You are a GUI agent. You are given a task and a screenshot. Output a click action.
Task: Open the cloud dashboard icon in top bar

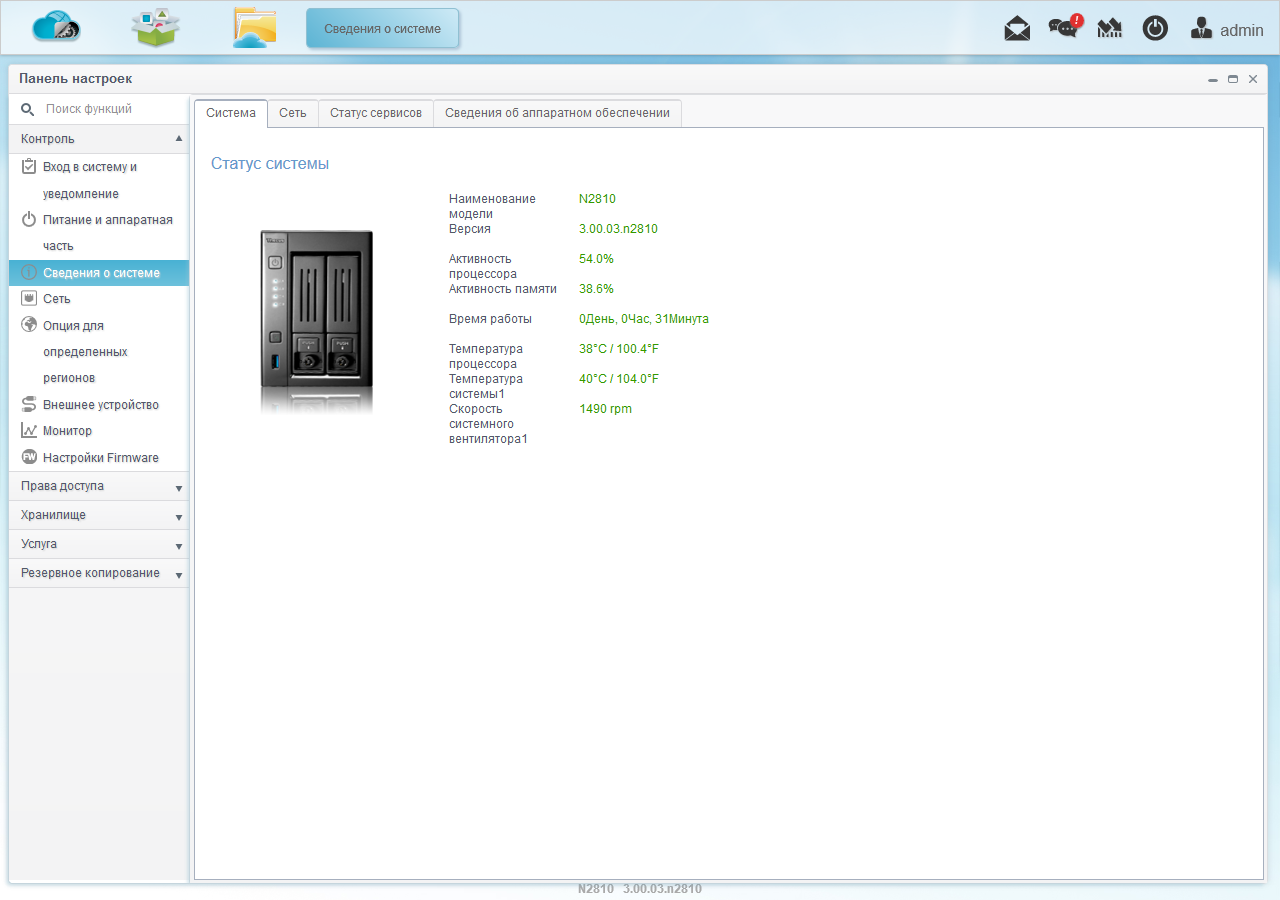click(56, 27)
